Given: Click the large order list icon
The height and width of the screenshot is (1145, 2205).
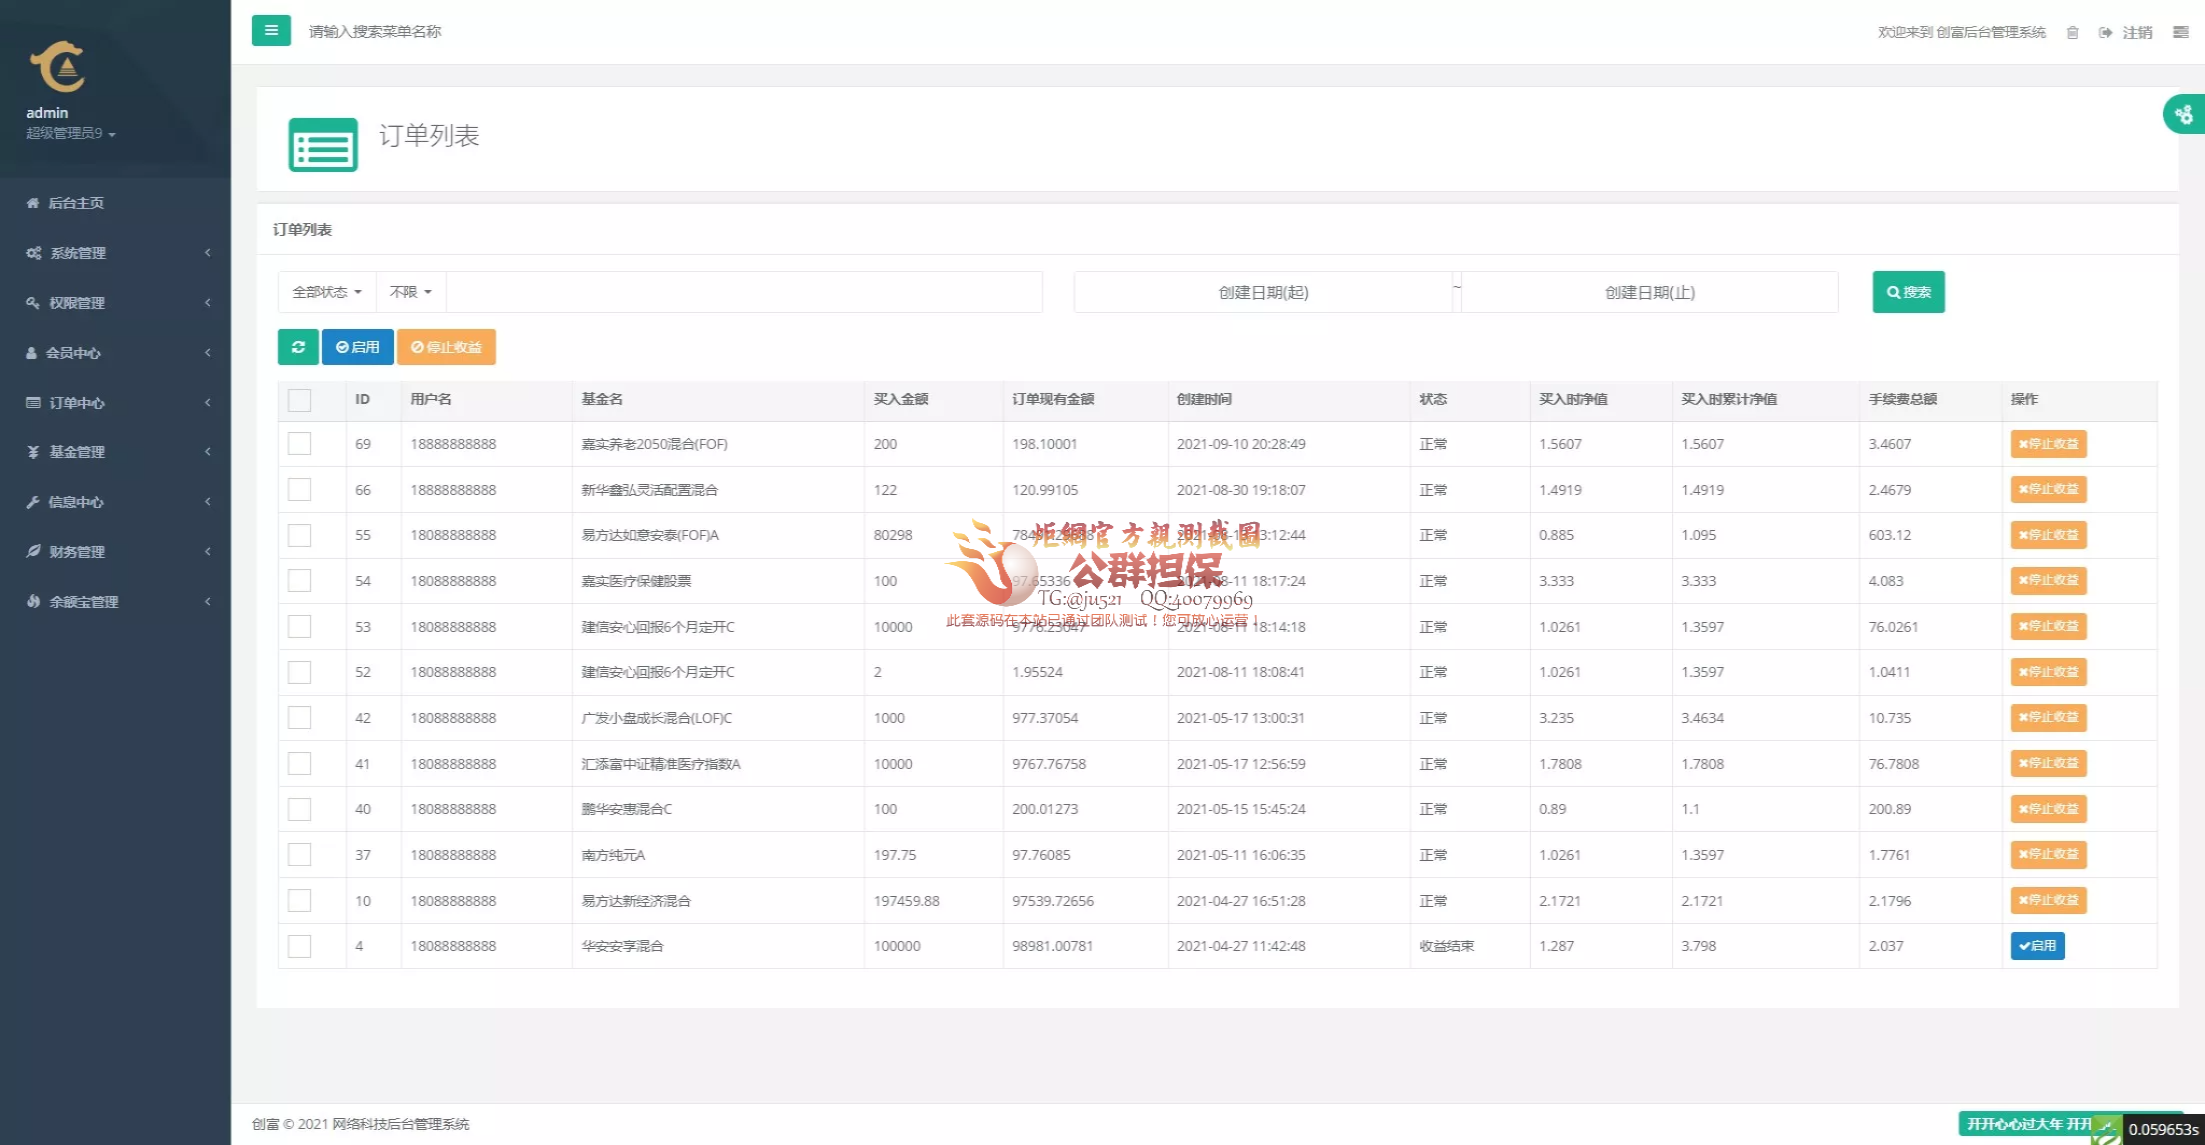Looking at the screenshot, I should pyautogui.click(x=322, y=145).
